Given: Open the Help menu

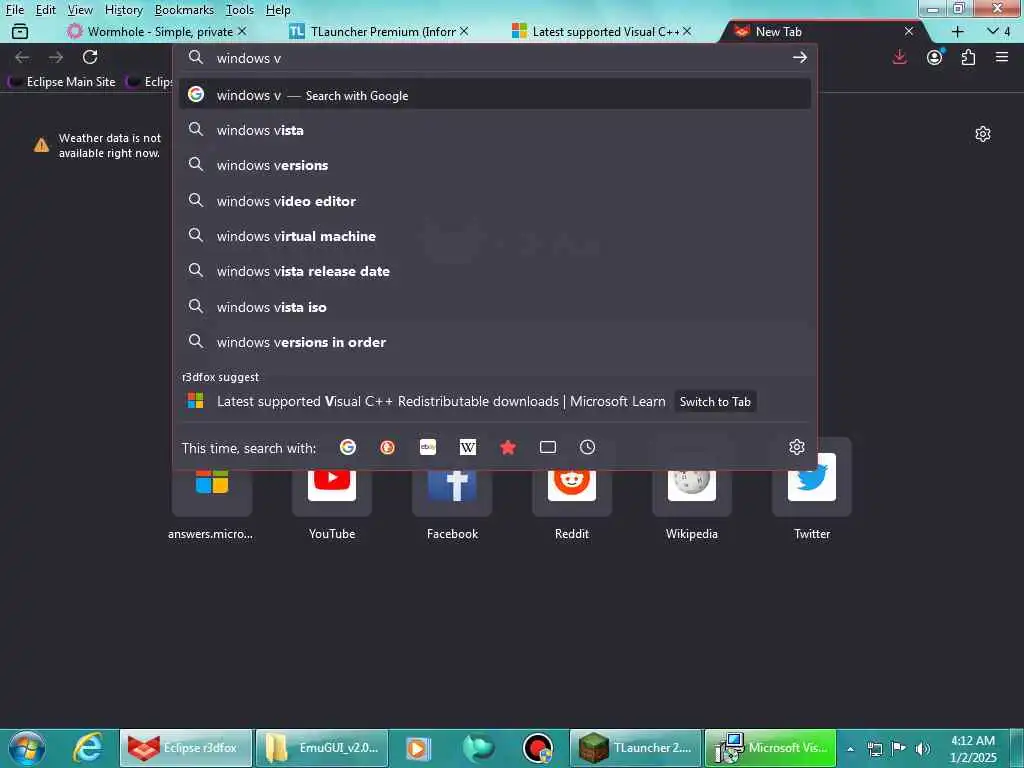Looking at the screenshot, I should click(278, 10).
